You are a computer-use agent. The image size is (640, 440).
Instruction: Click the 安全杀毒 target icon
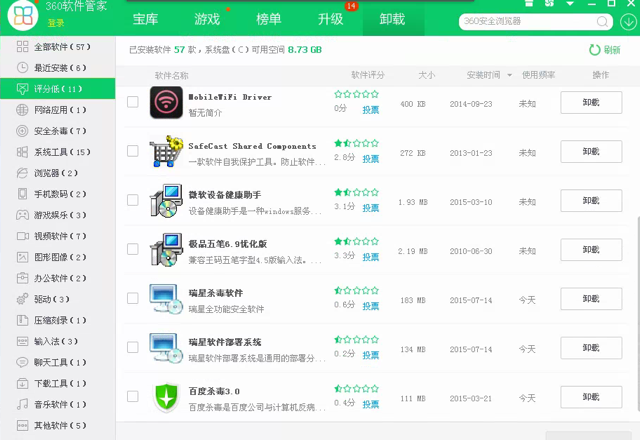(22, 131)
